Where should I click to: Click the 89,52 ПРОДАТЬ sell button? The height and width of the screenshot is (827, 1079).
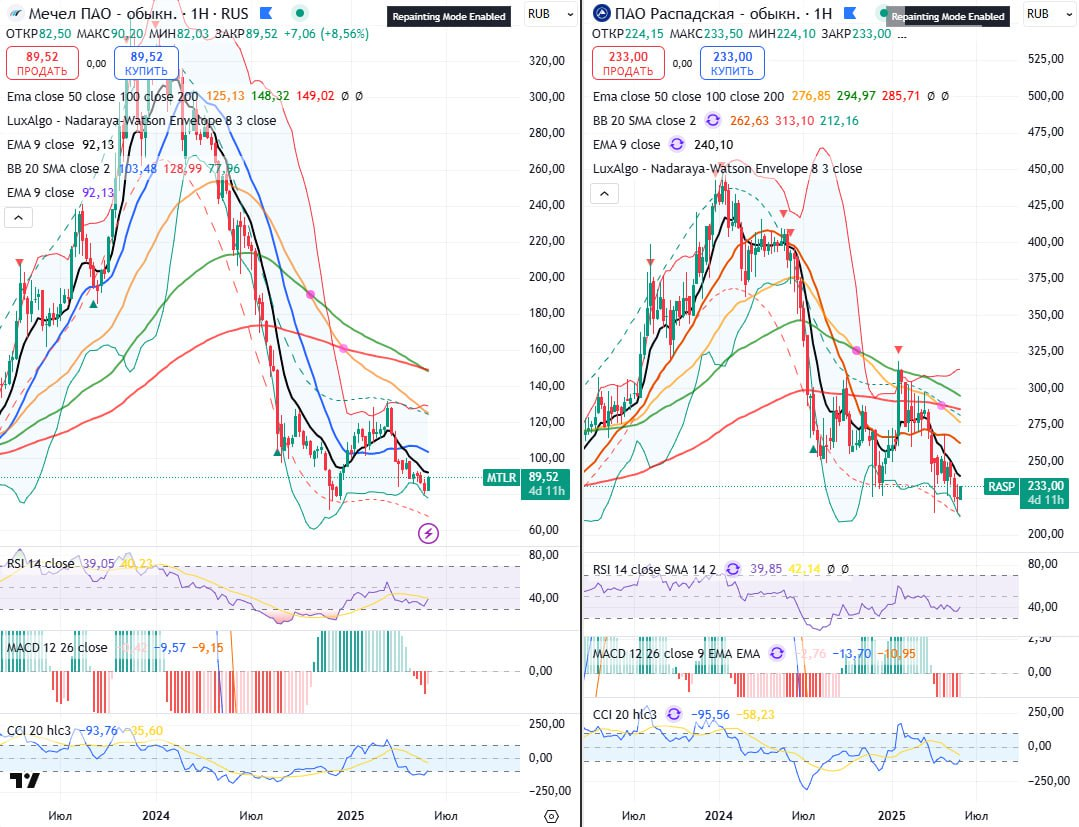42,63
